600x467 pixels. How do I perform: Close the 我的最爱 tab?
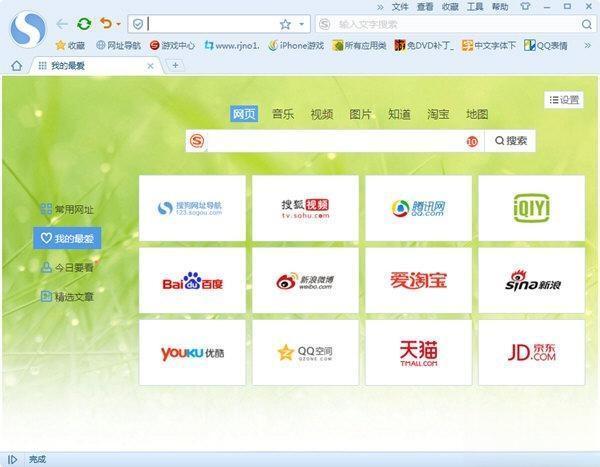[x=150, y=66]
